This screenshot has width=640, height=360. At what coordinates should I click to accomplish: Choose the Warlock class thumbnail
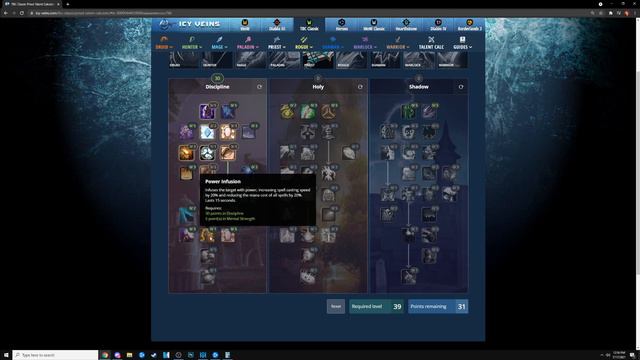(419, 60)
